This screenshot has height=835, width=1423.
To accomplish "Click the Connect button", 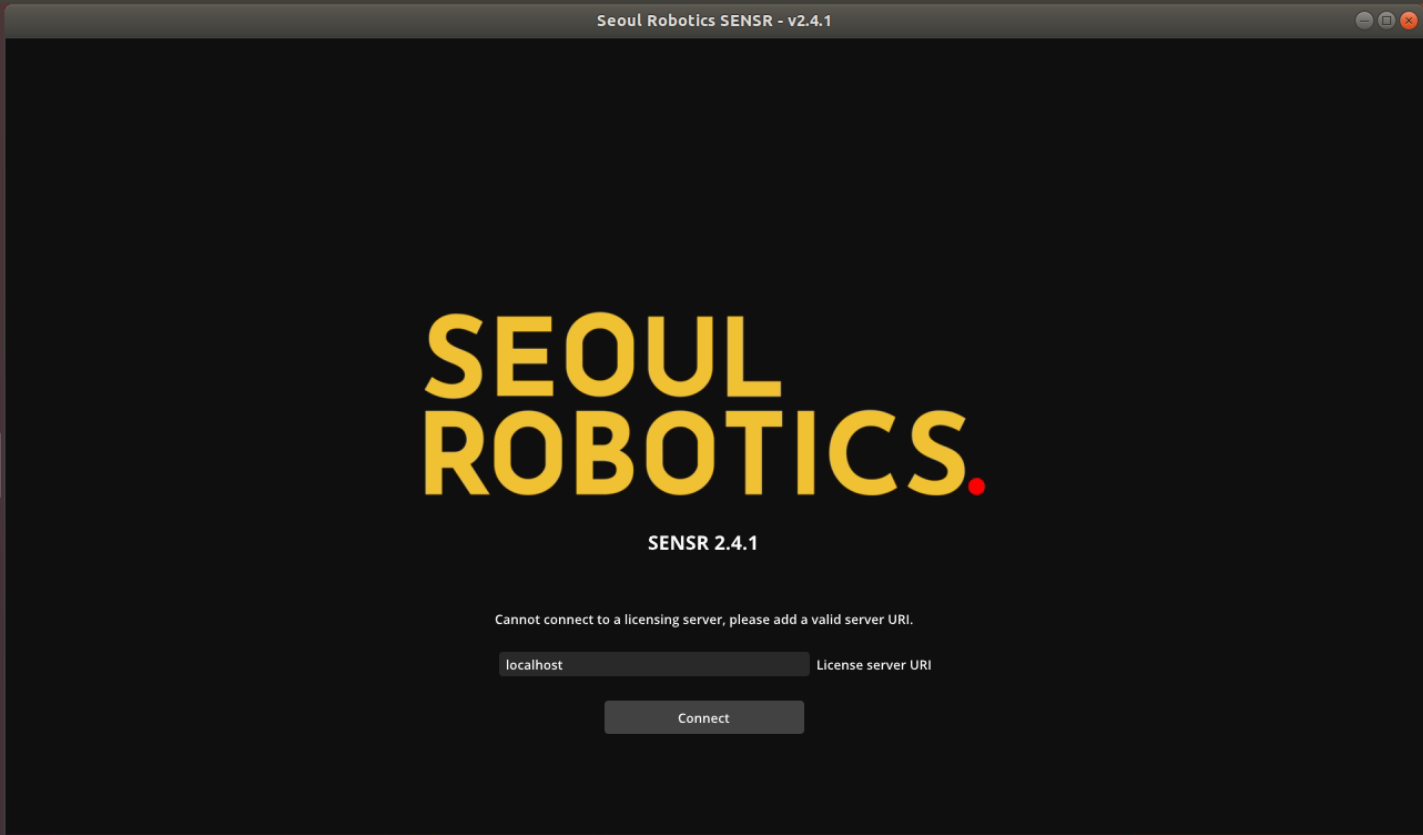I will (703, 717).
